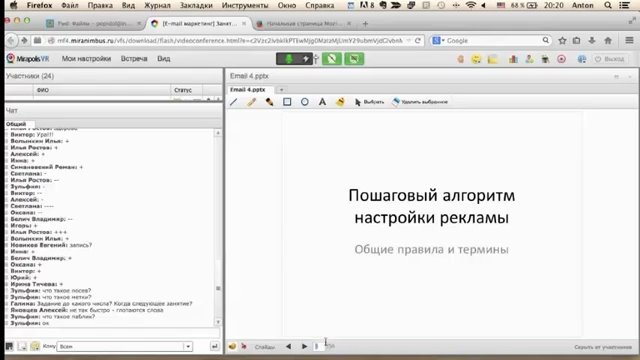The width and height of the screenshot is (640, 360).
Task: Select the "Общий" chat tab
Action: 16,124
